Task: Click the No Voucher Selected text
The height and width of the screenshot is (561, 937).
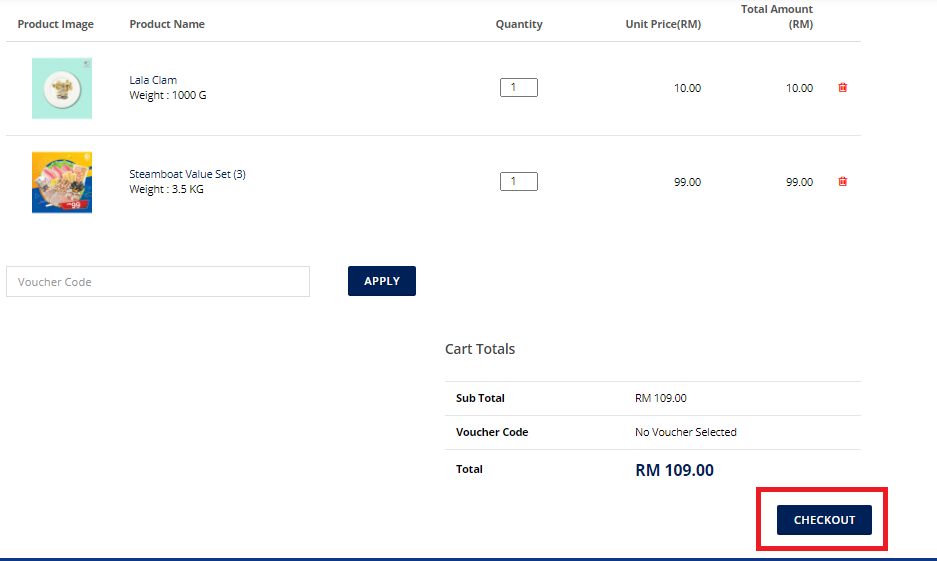Action: pos(685,432)
